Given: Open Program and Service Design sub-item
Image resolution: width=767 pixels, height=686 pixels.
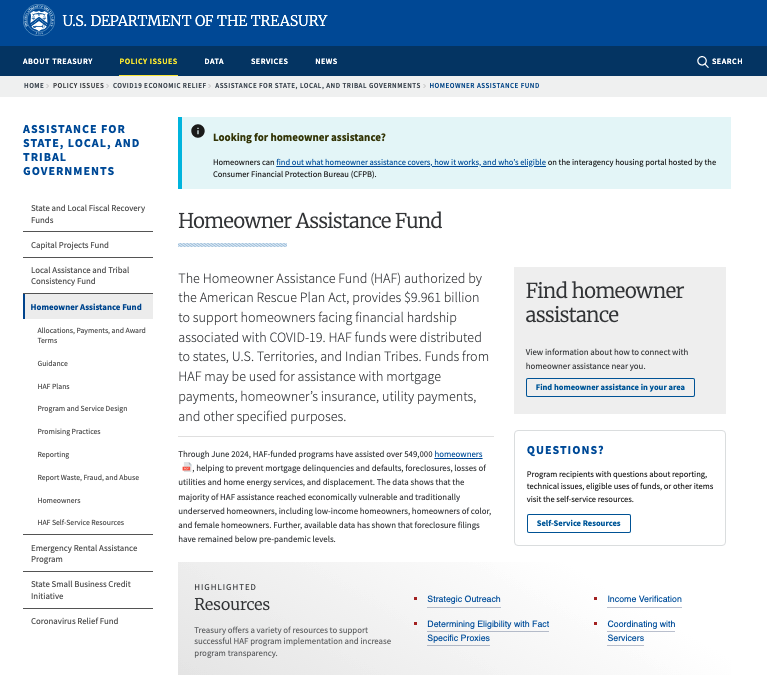Looking at the screenshot, I should click(x=82, y=409).
